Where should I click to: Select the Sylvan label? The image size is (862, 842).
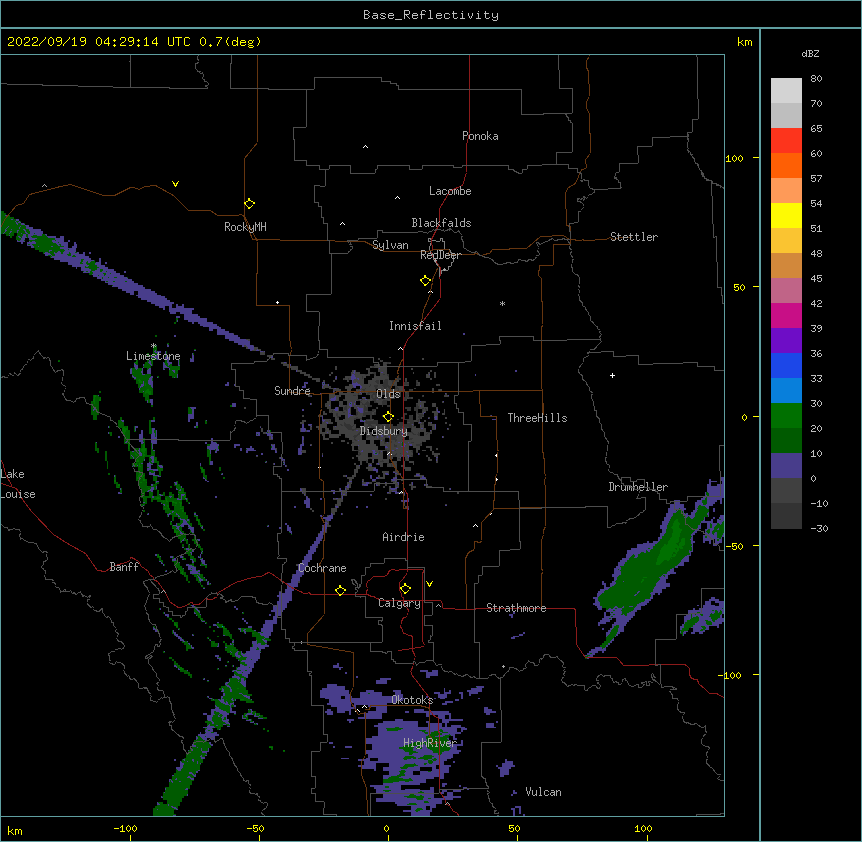coord(390,245)
